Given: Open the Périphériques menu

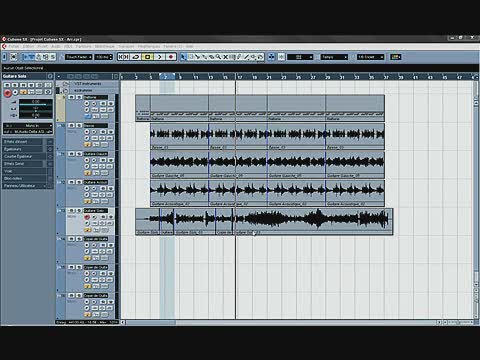Looking at the screenshot, I should coord(149,46).
